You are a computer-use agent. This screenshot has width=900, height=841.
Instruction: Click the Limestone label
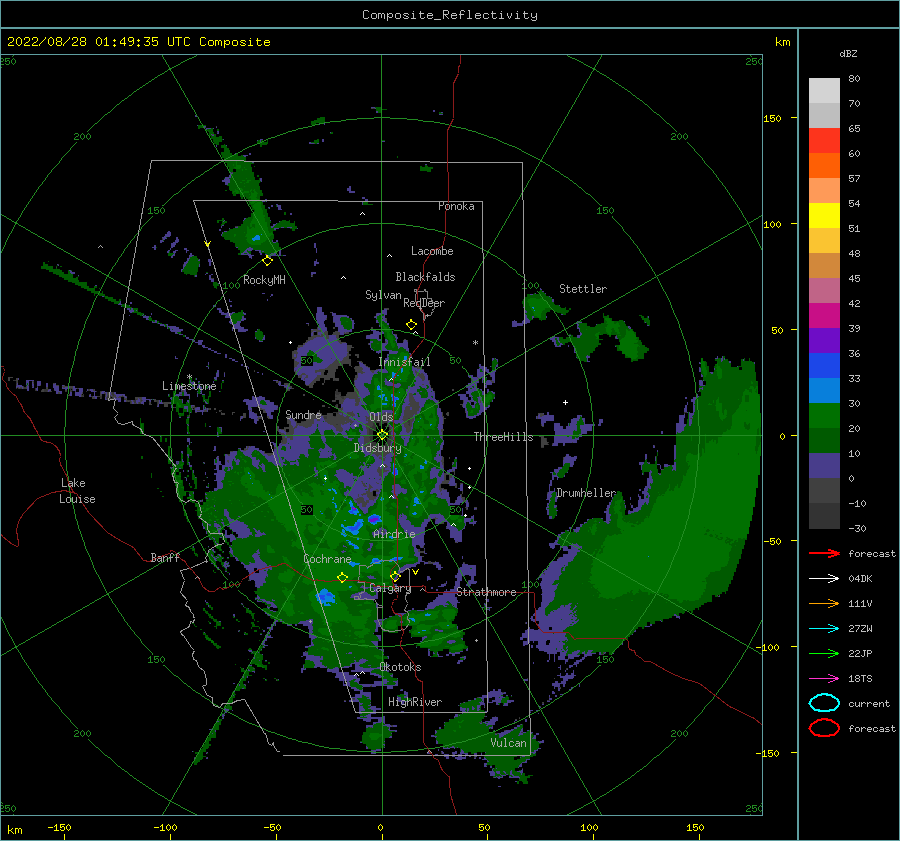(189, 386)
